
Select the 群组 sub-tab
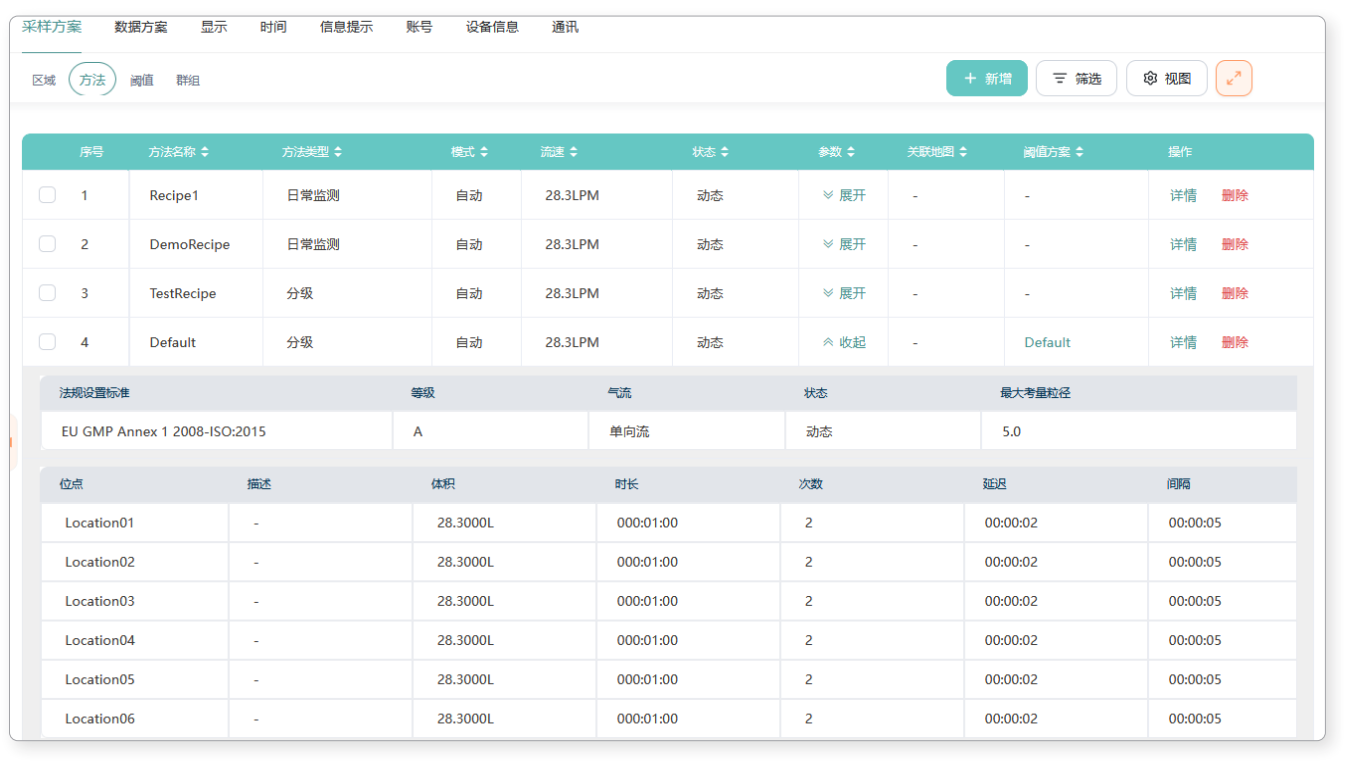point(188,80)
